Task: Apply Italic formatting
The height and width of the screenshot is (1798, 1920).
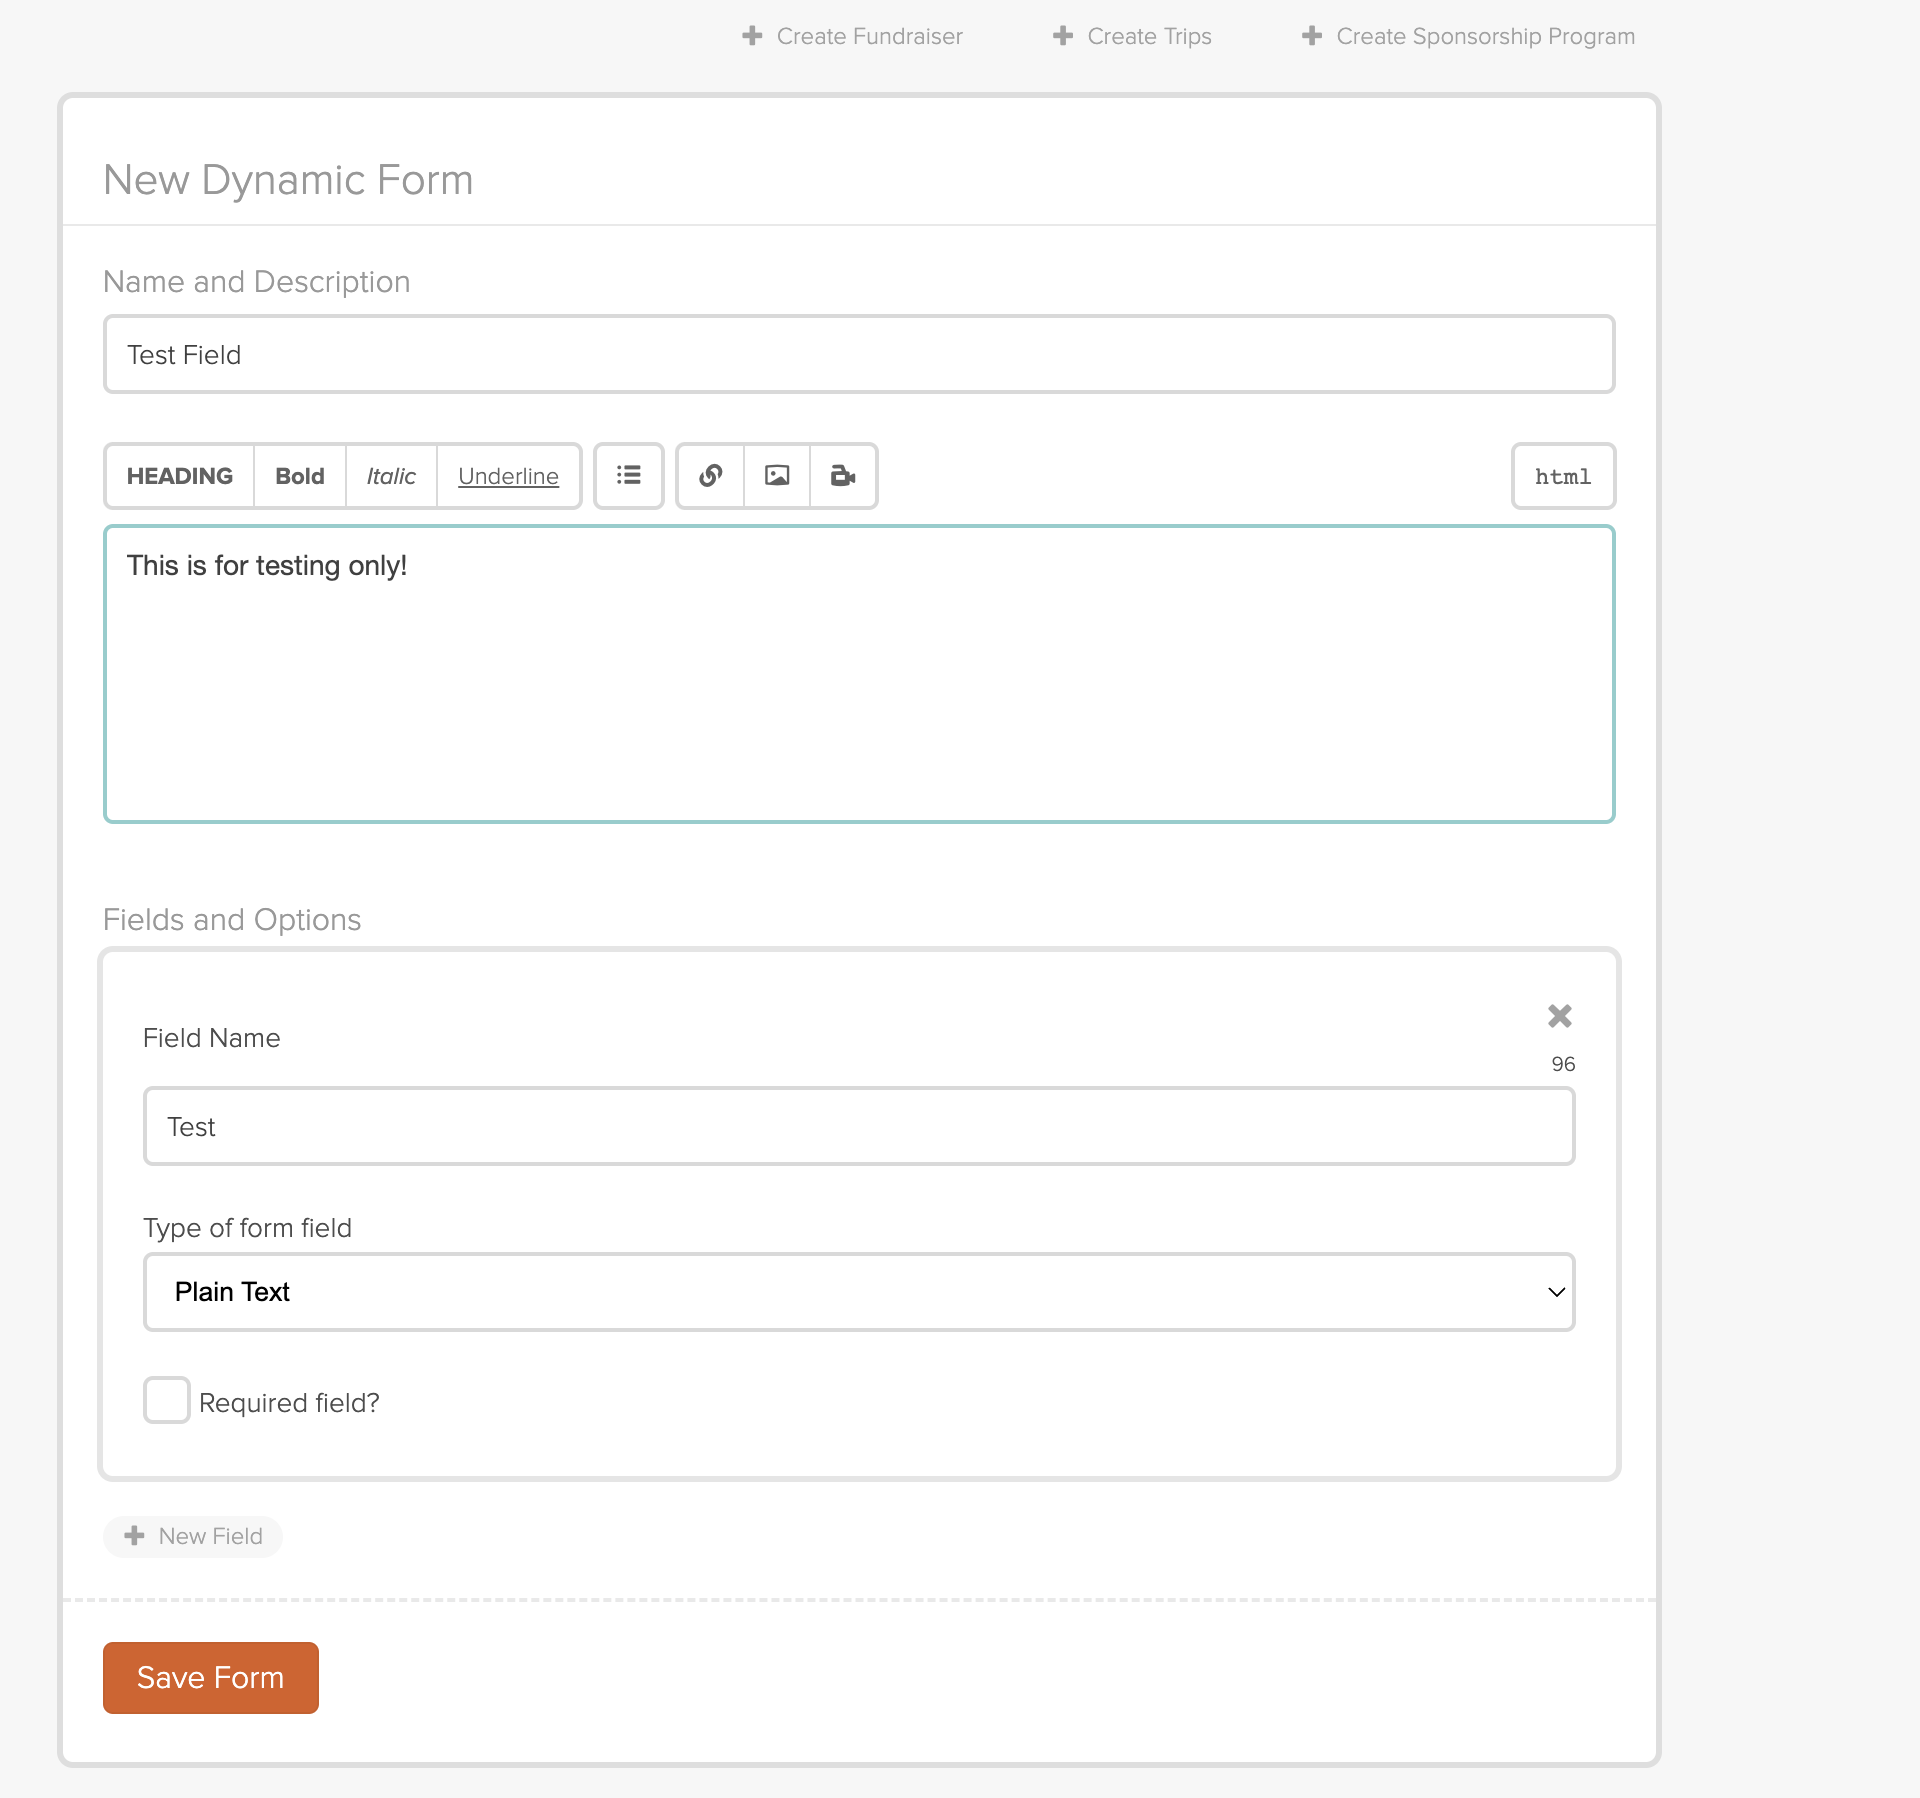Action: [x=391, y=476]
